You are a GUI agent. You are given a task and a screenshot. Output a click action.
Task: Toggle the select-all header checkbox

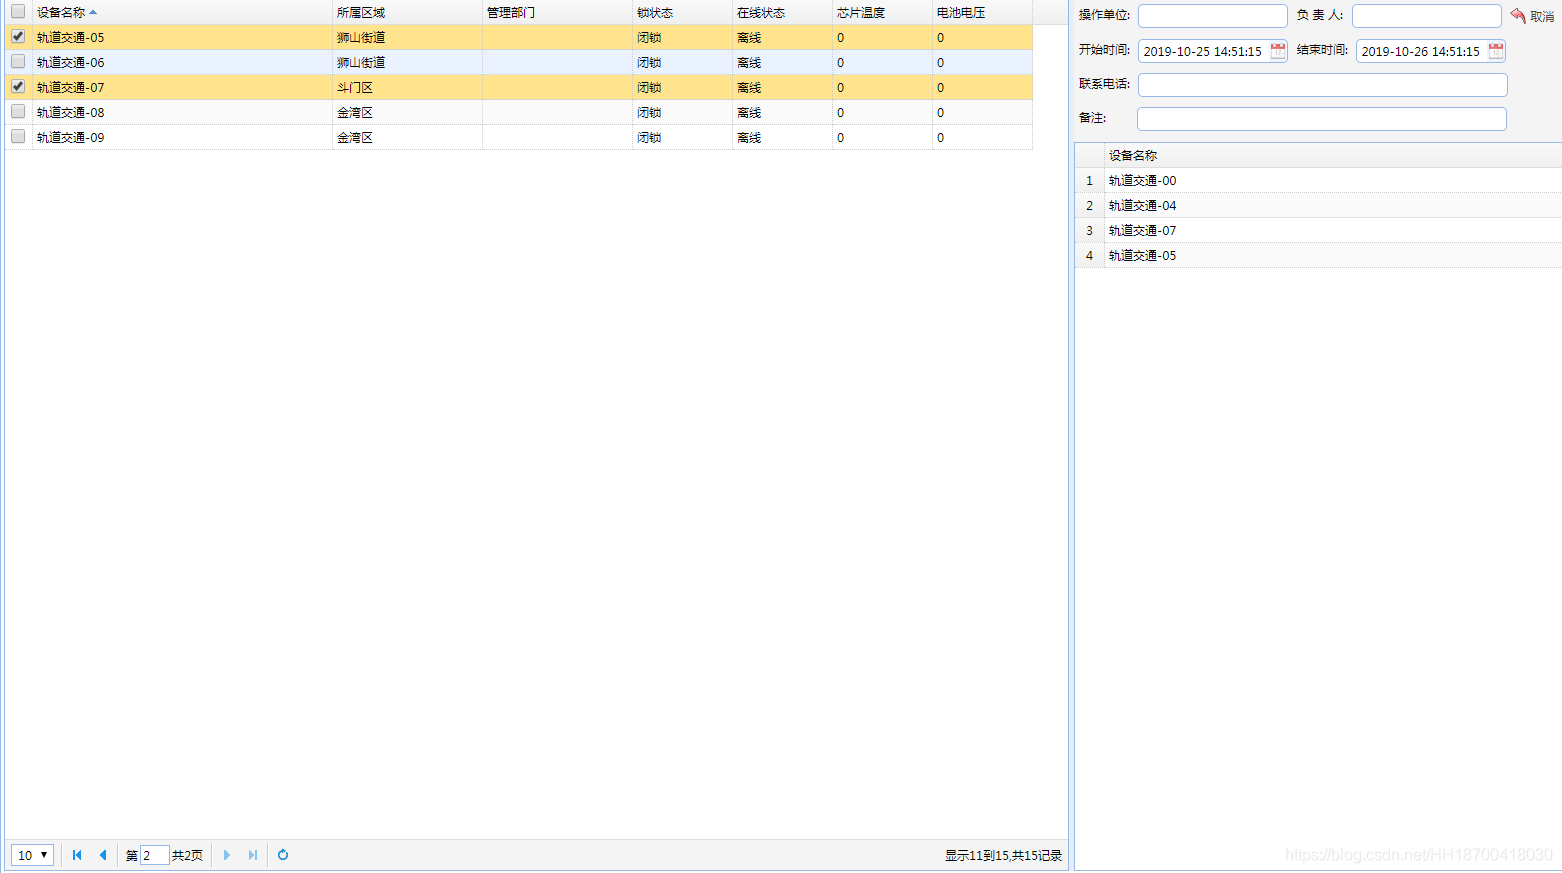pos(18,12)
